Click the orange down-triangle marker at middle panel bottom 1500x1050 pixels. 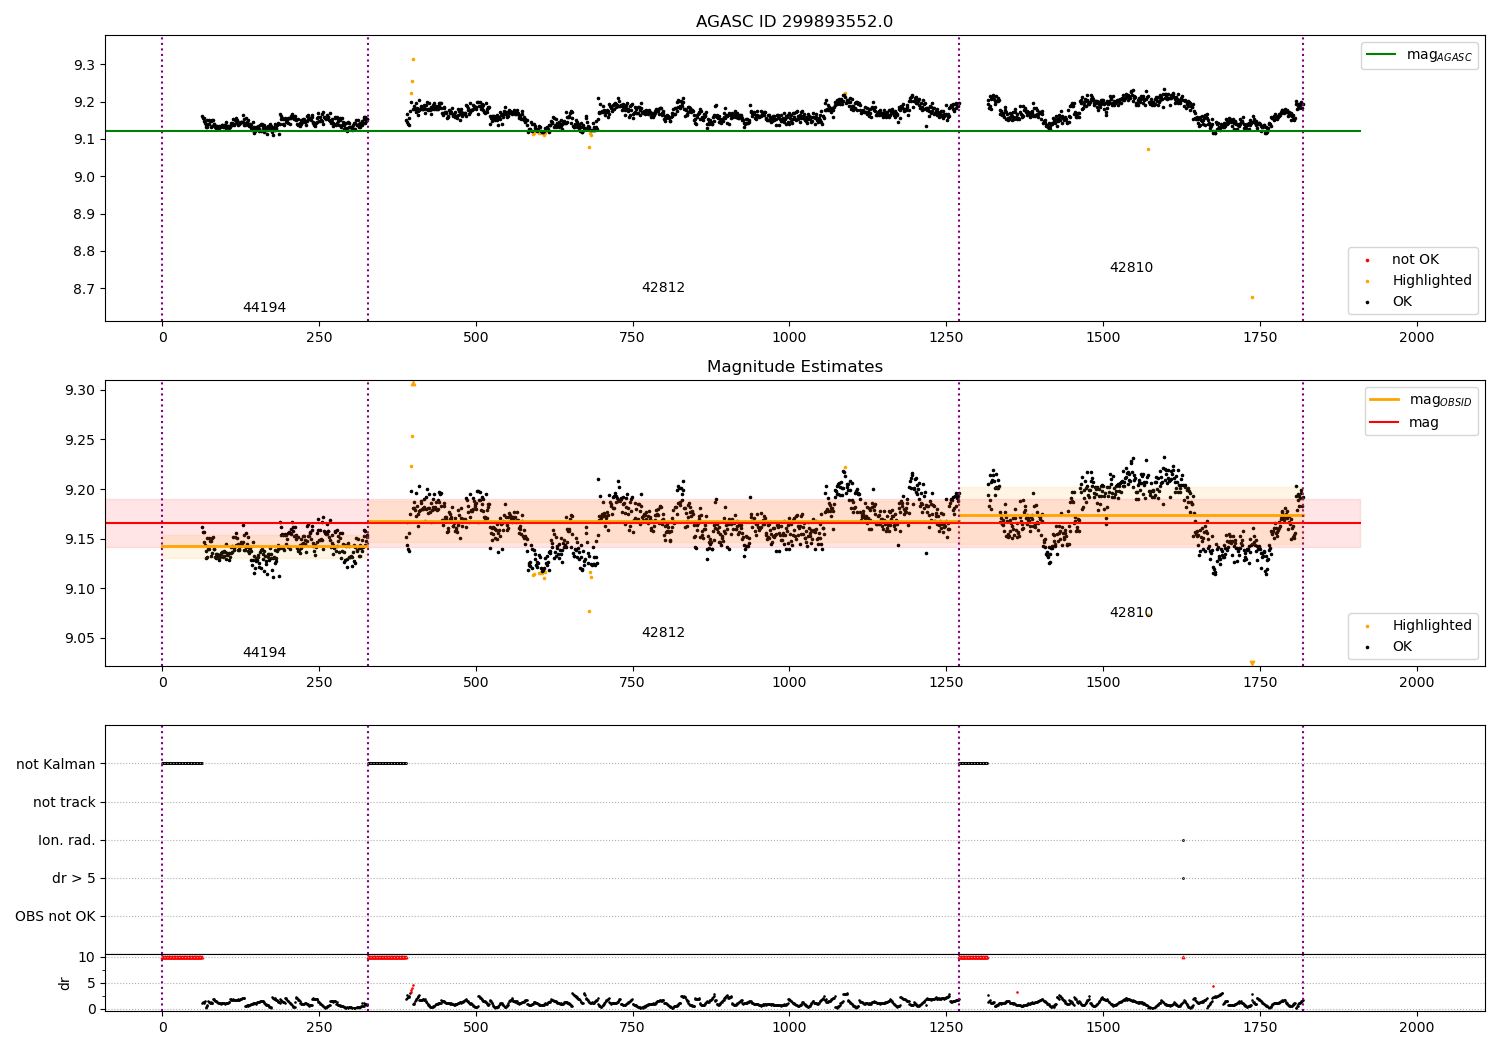coord(1252,663)
